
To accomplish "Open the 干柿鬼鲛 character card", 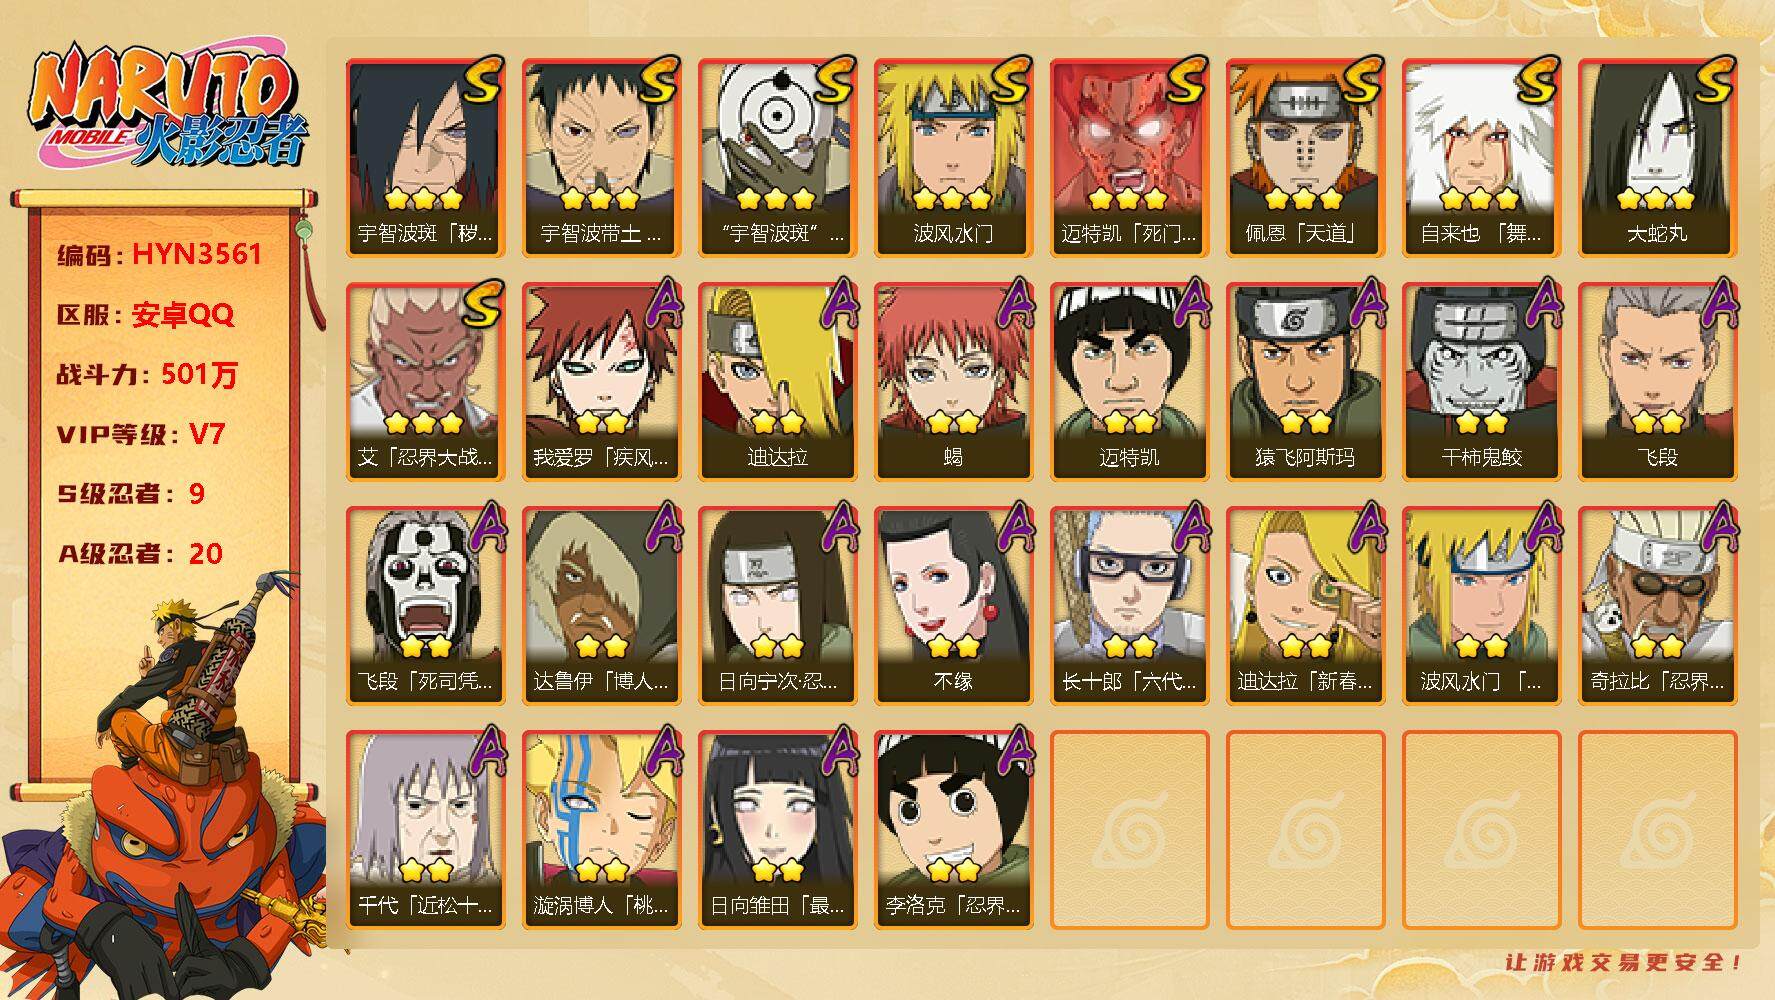I will pyautogui.click(x=1481, y=382).
